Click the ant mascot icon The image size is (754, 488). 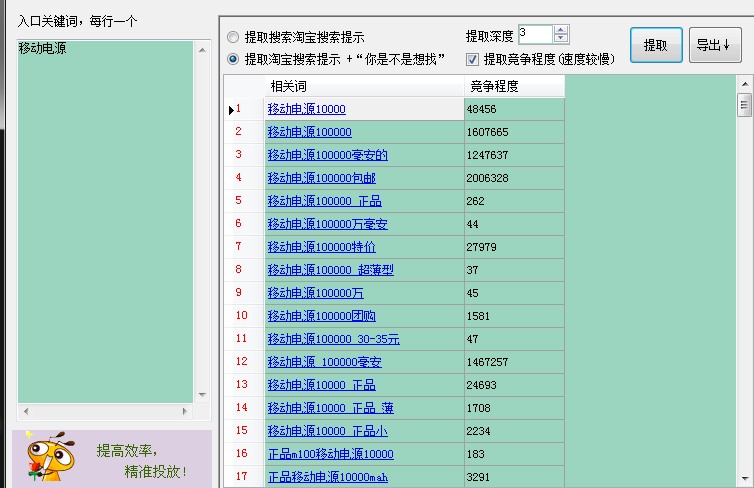pos(49,457)
